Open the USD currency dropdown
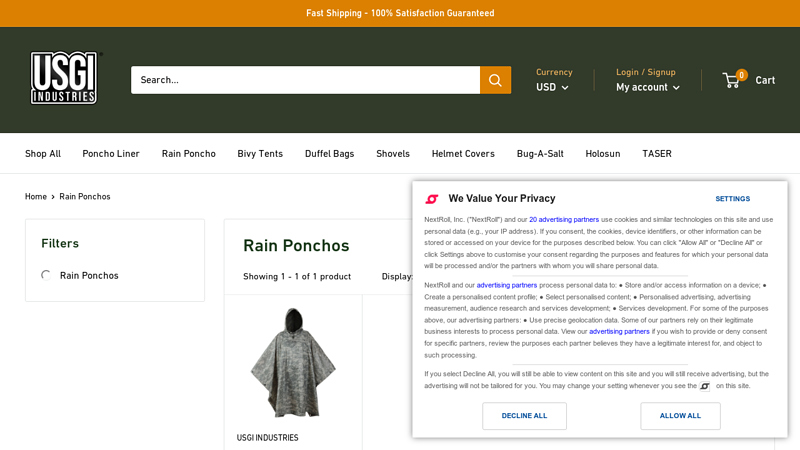 [x=552, y=87]
